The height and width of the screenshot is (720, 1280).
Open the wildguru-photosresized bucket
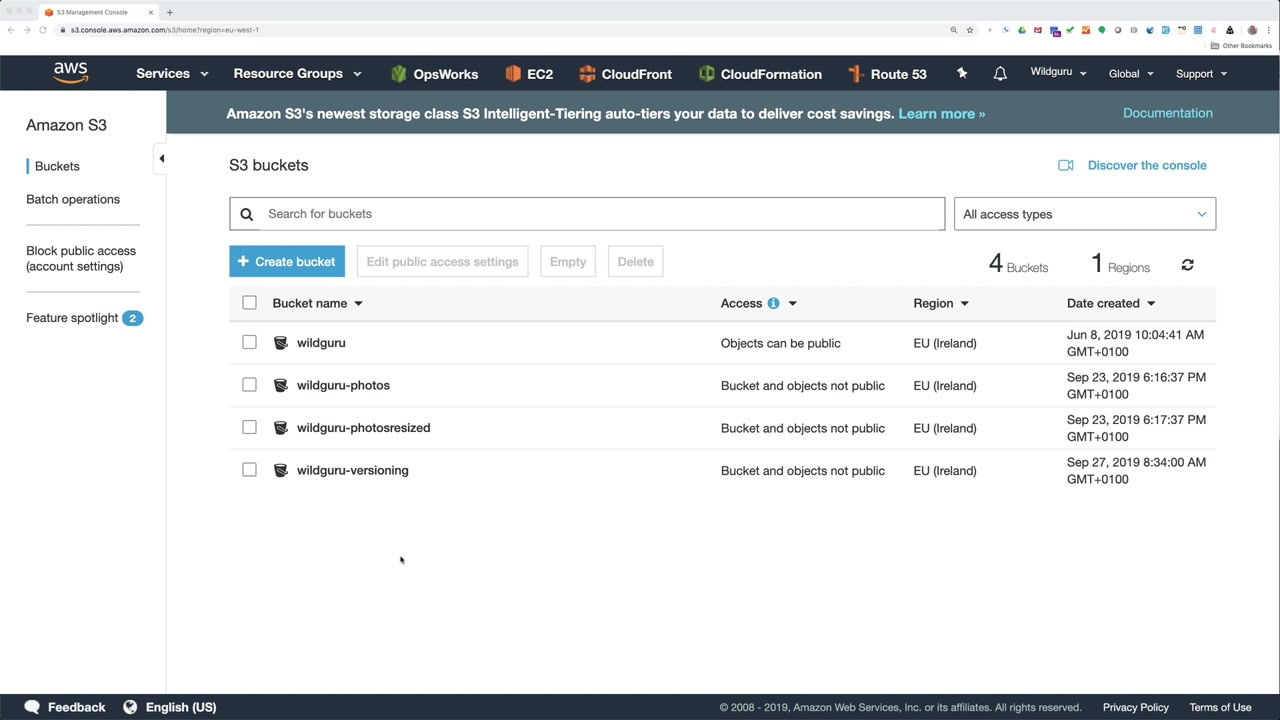(x=363, y=428)
